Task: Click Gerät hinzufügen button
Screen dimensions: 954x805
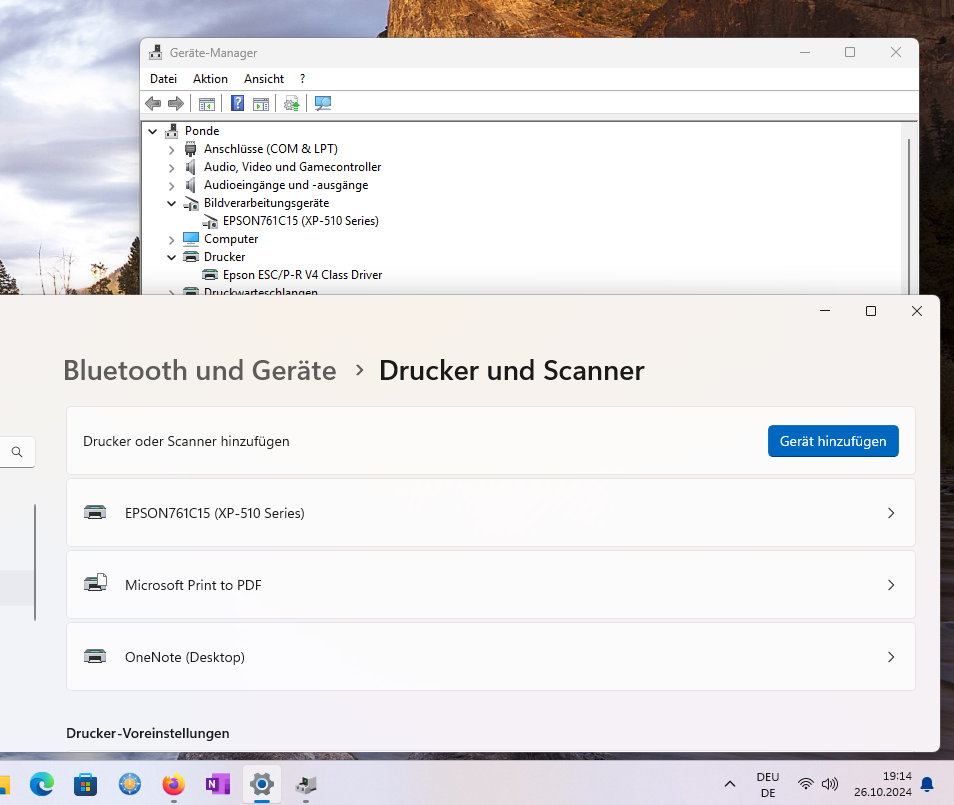Action: 833,441
